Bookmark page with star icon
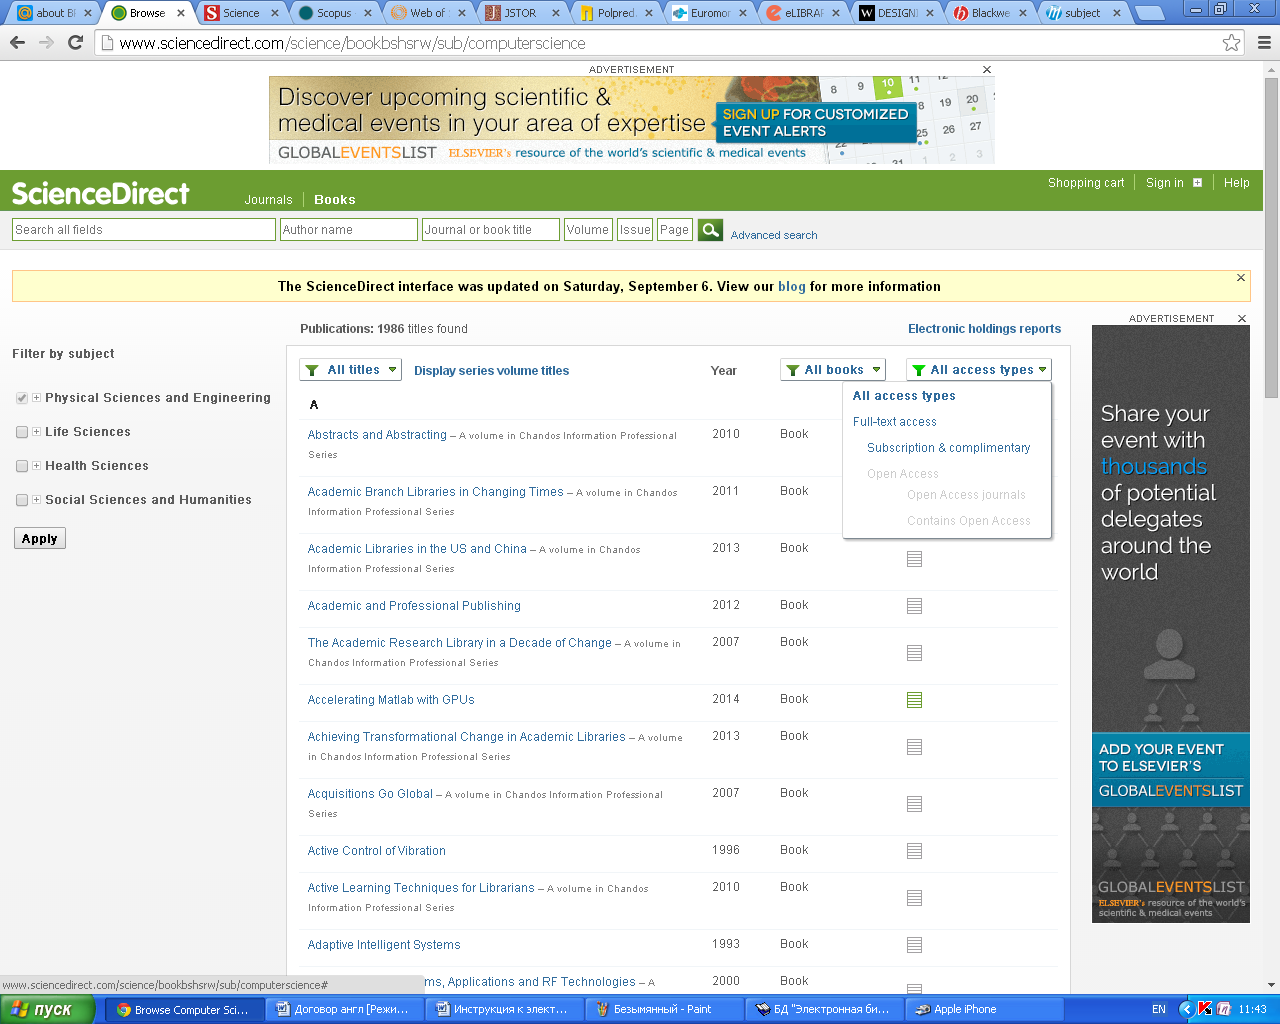 point(1231,43)
